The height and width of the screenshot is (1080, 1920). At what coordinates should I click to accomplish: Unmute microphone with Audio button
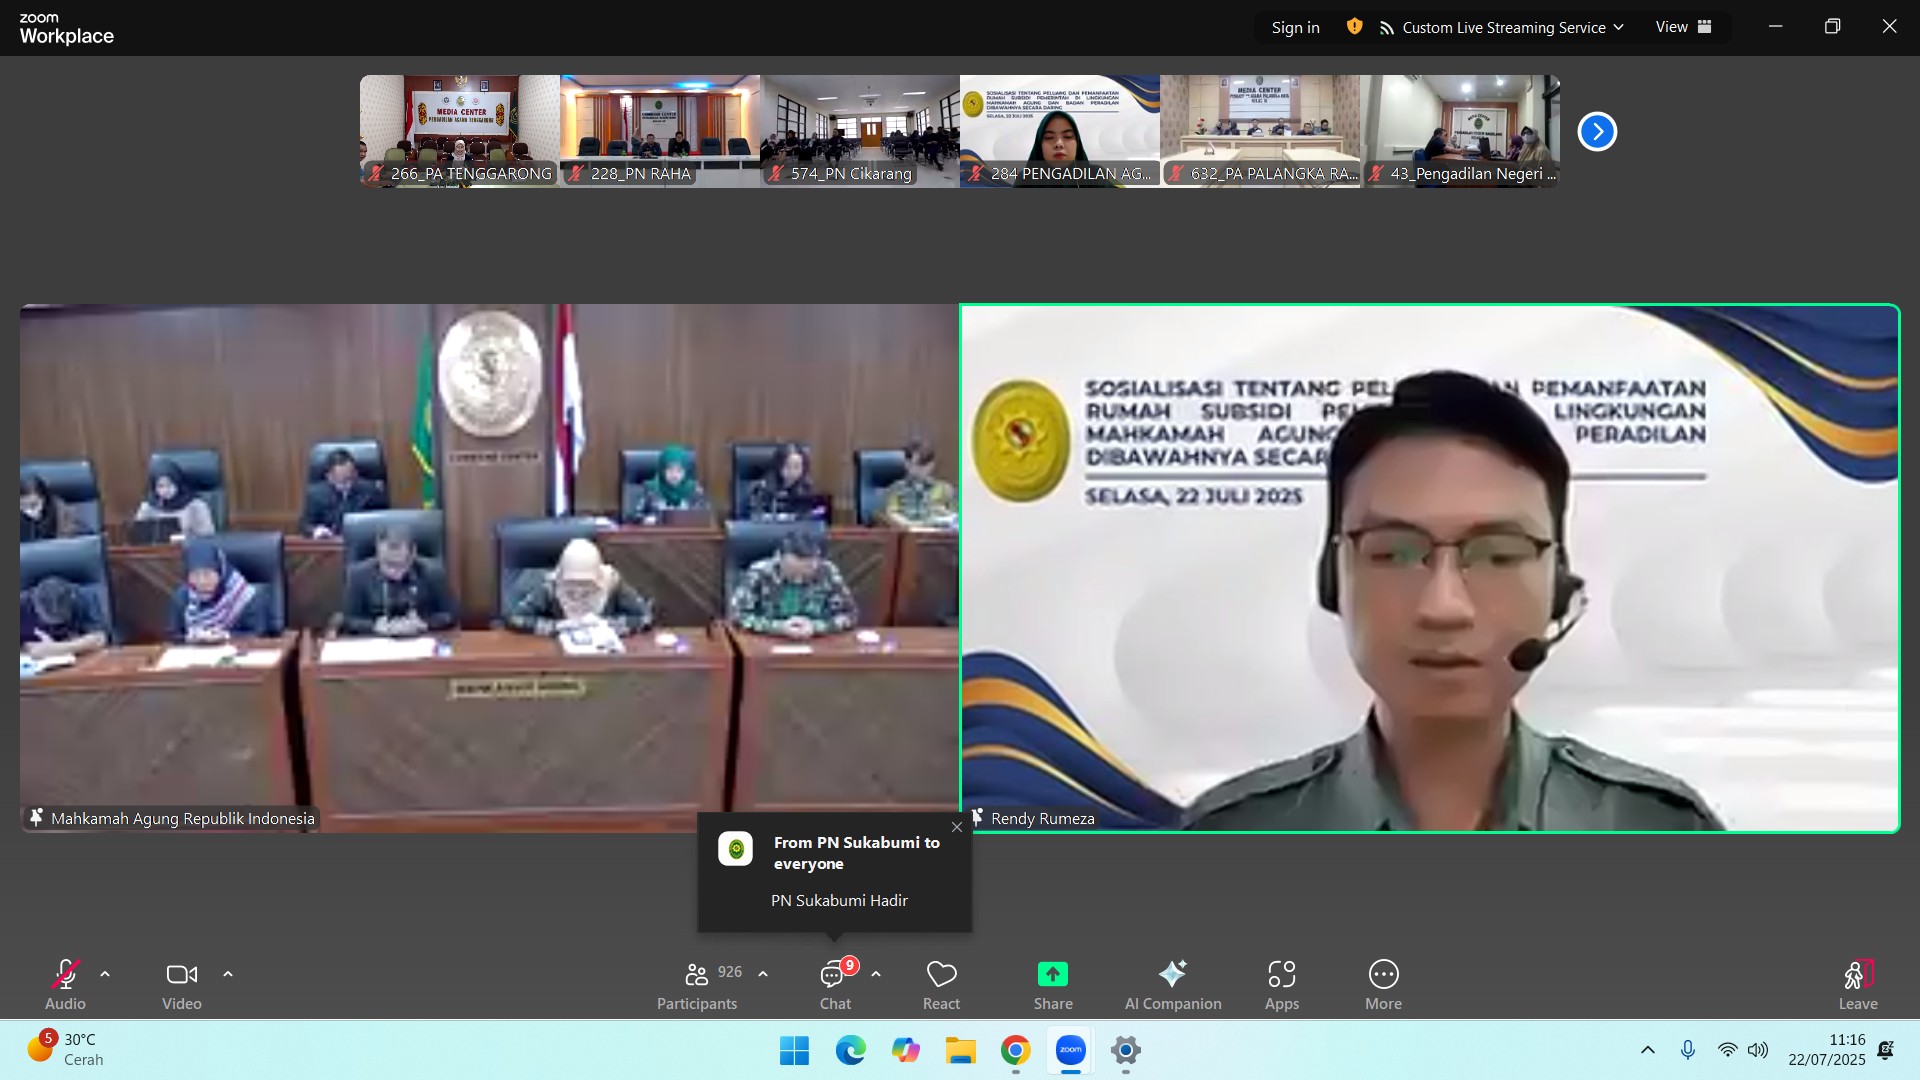coord(65,984)
